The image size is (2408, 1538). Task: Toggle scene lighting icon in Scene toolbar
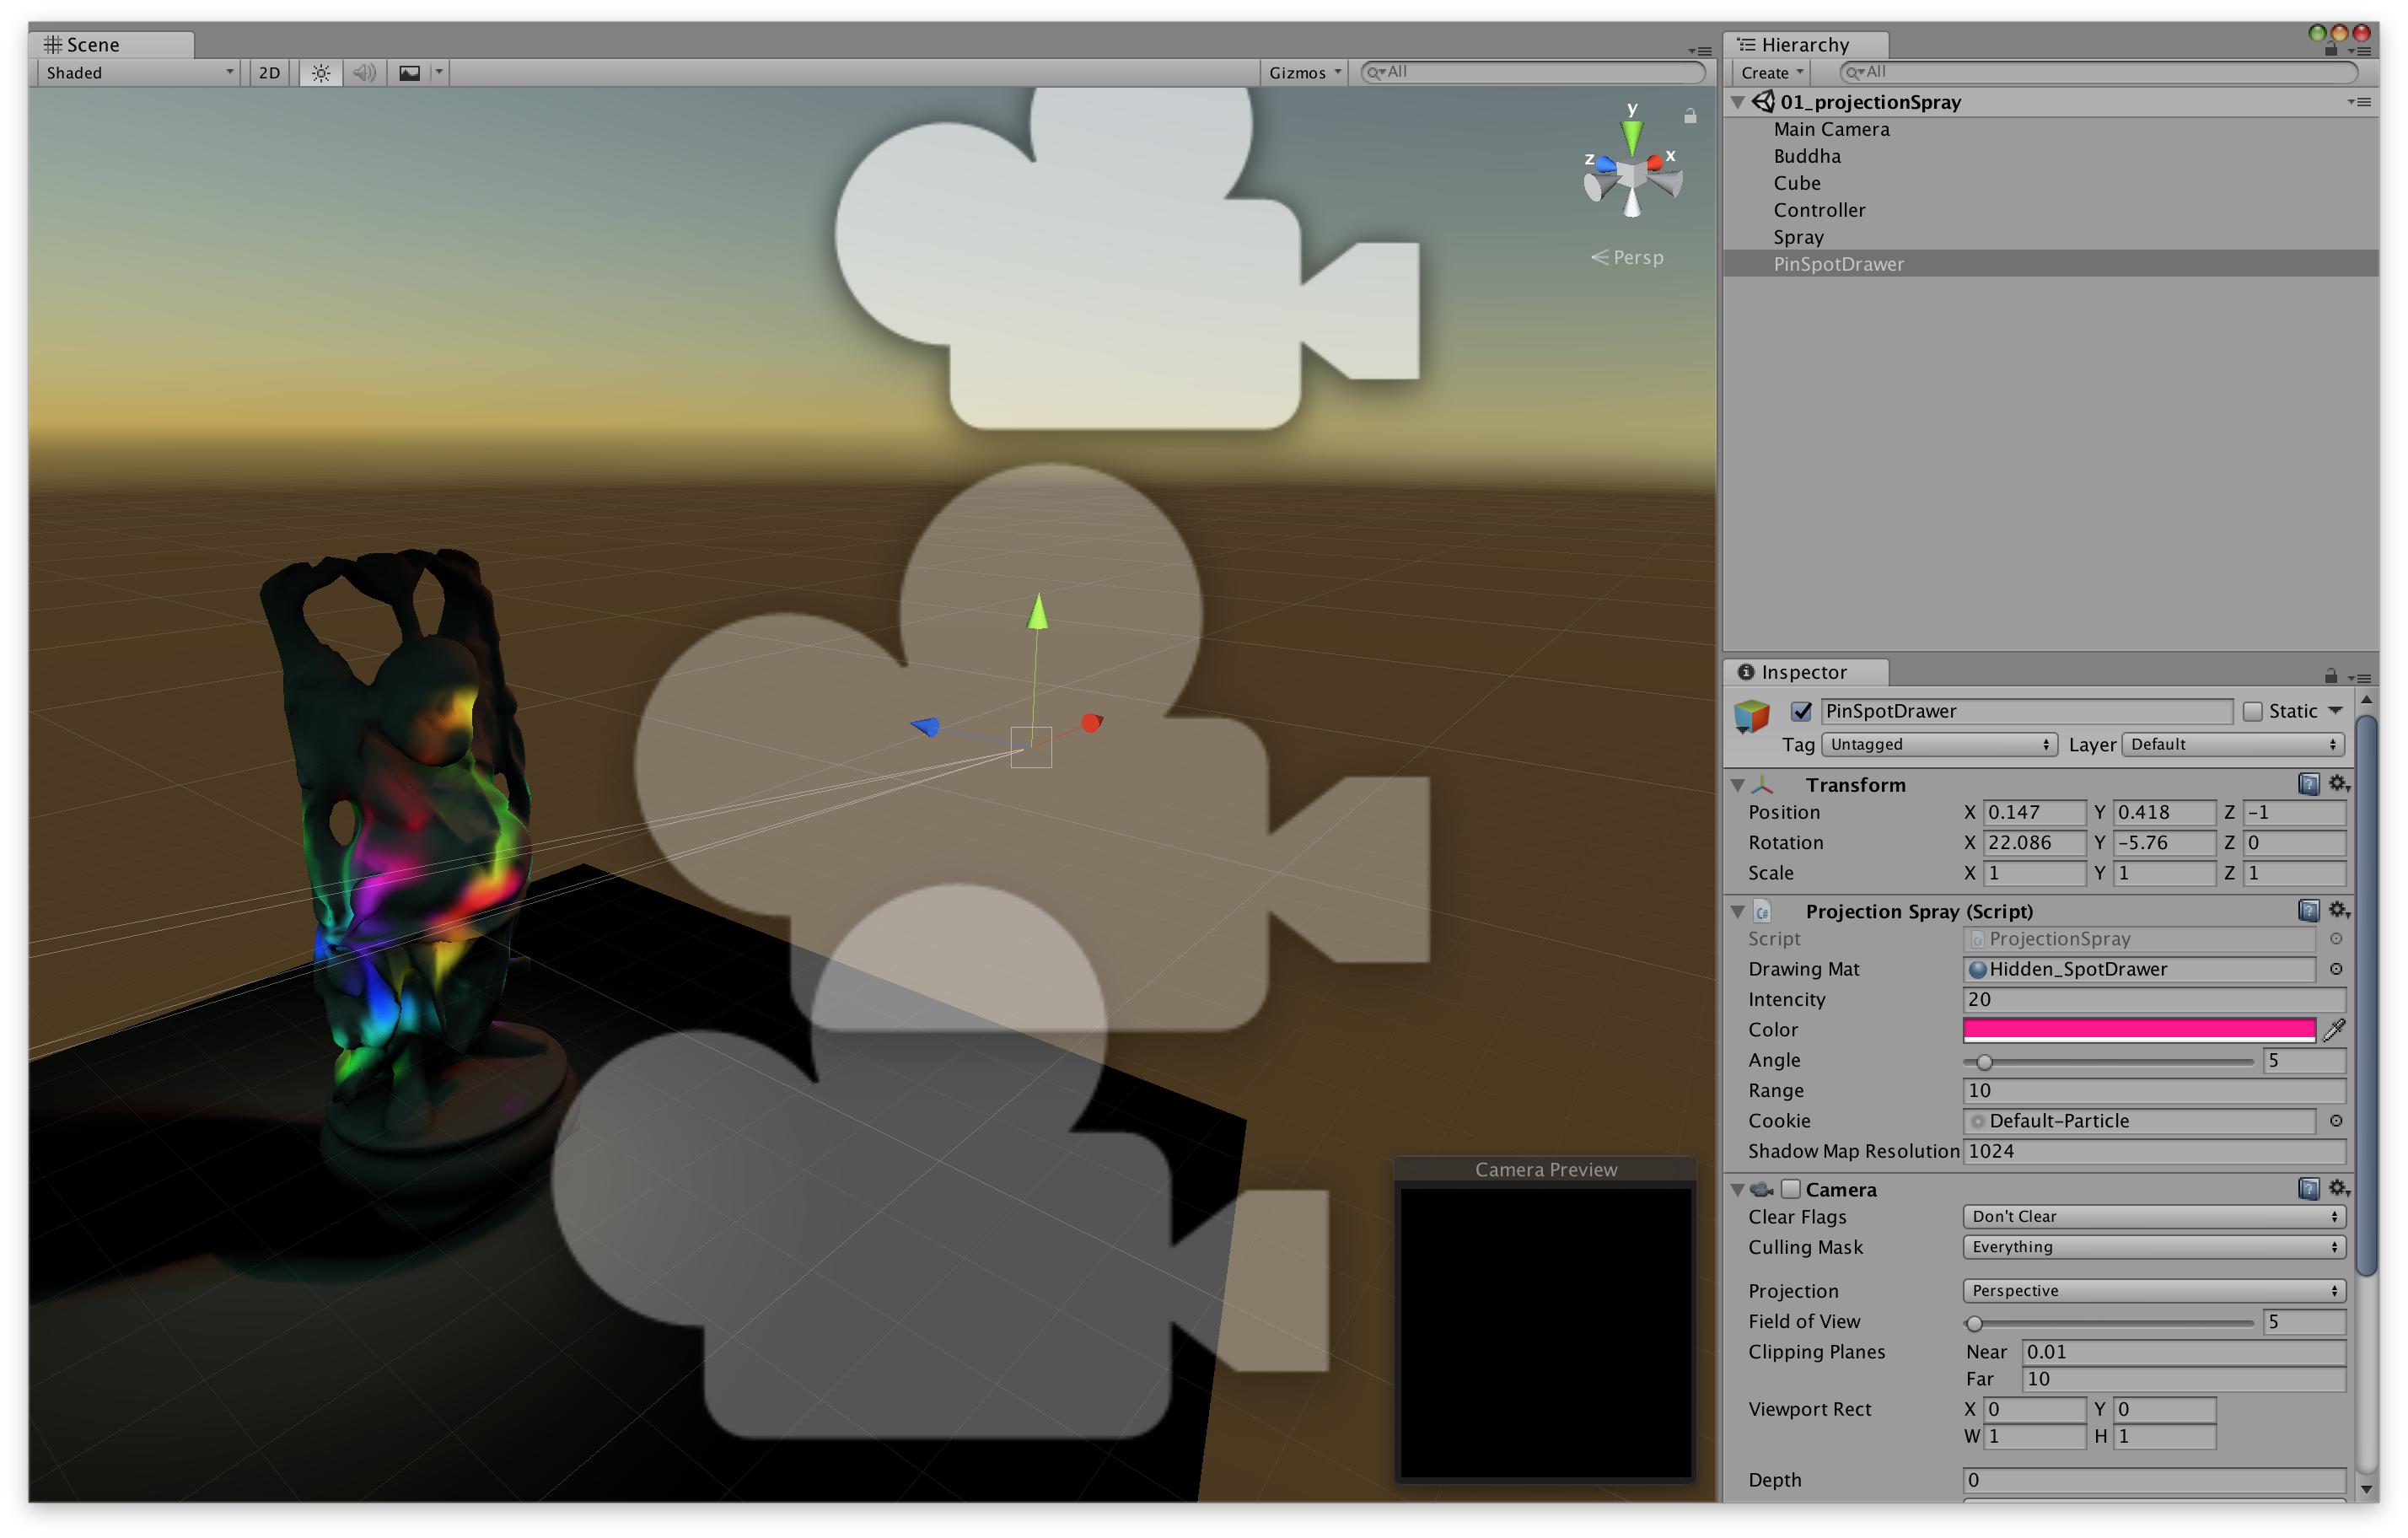point(320,72)
